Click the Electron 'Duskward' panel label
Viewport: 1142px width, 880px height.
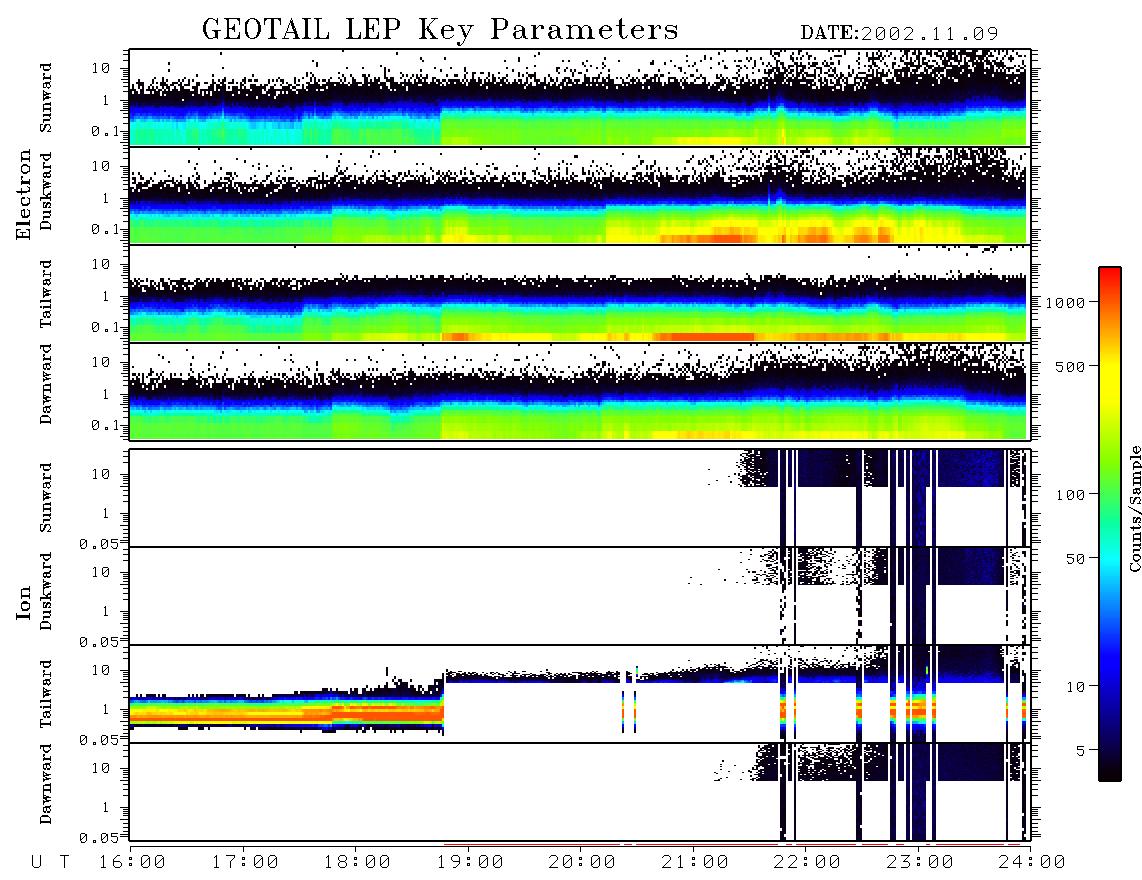(46, 192)
